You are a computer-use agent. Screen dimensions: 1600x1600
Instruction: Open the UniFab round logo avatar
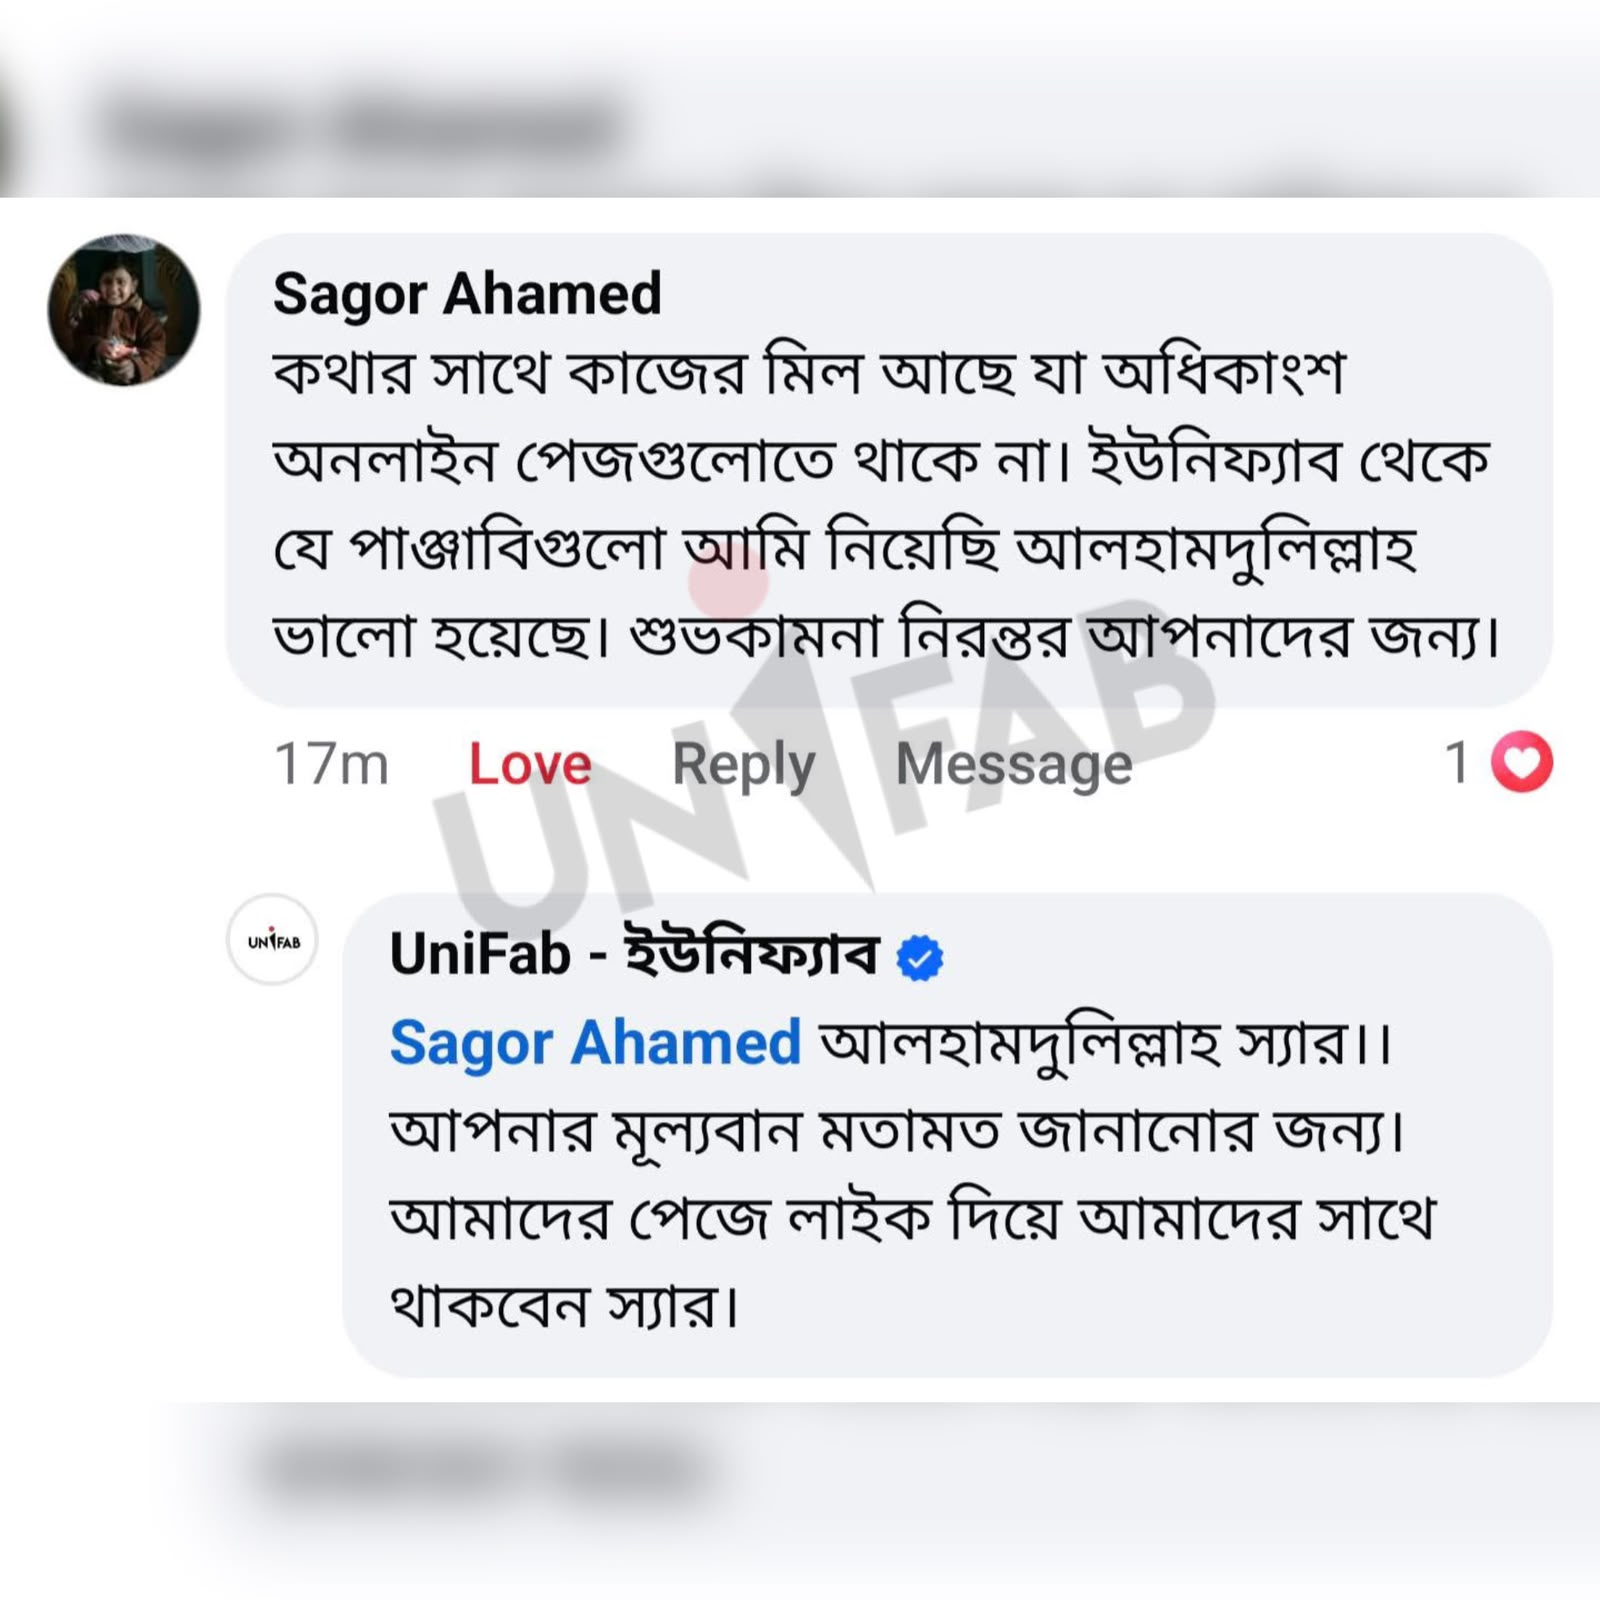[x=273, y=940]
